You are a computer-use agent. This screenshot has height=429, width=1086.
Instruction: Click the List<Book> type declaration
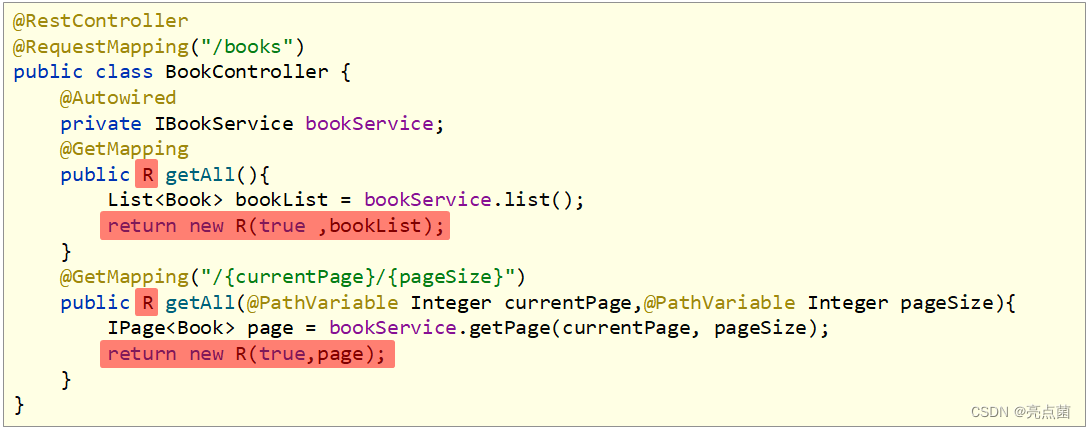tap(165, 200)
